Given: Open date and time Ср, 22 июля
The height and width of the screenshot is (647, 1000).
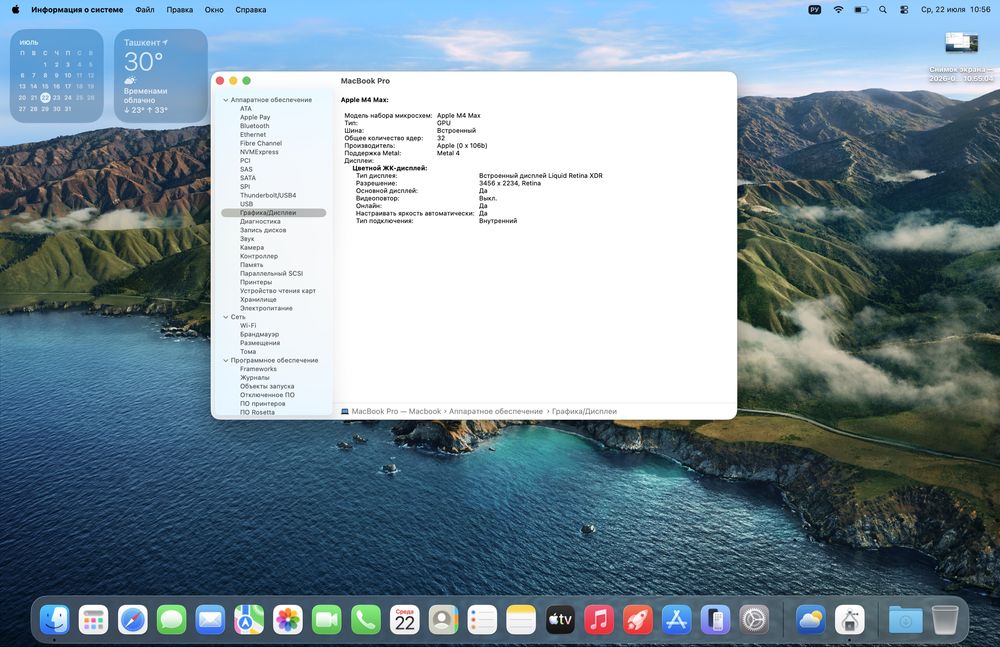Looking at the screenshot, I should pyautogui.click(x=955, y=10).
